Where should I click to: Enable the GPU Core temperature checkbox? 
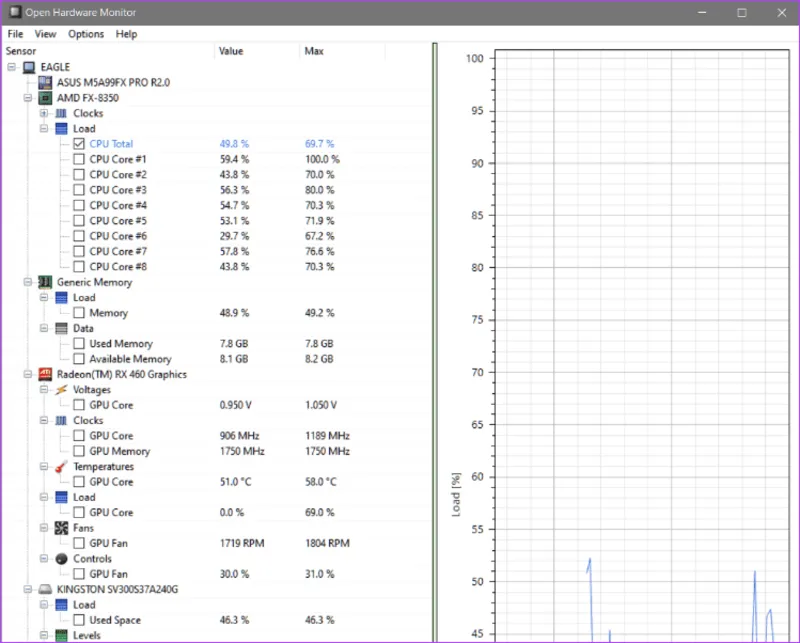tap(79, 482)
